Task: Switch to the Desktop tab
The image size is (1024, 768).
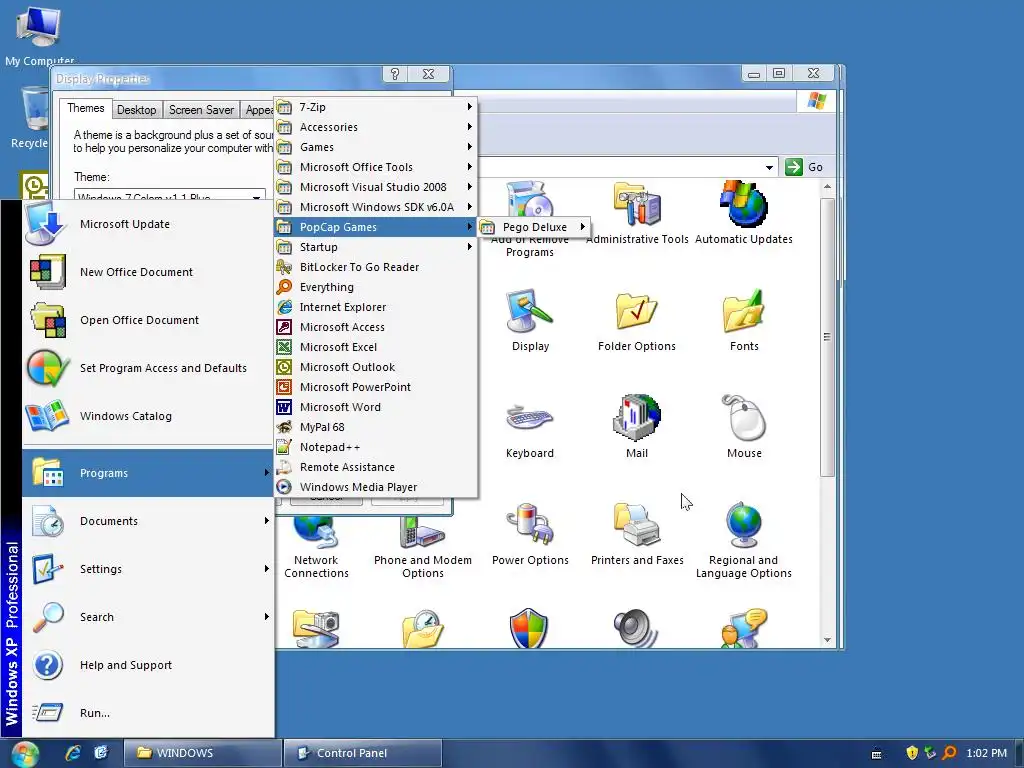Action: pos(136,110)
